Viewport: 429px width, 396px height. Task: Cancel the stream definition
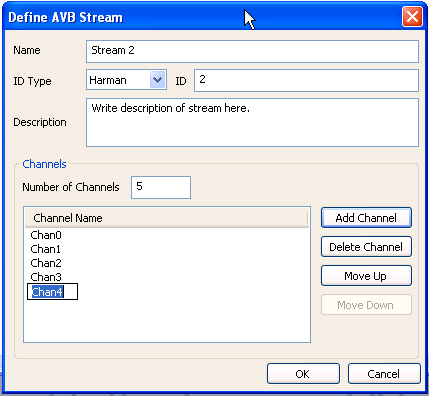(x=384, y=374)
